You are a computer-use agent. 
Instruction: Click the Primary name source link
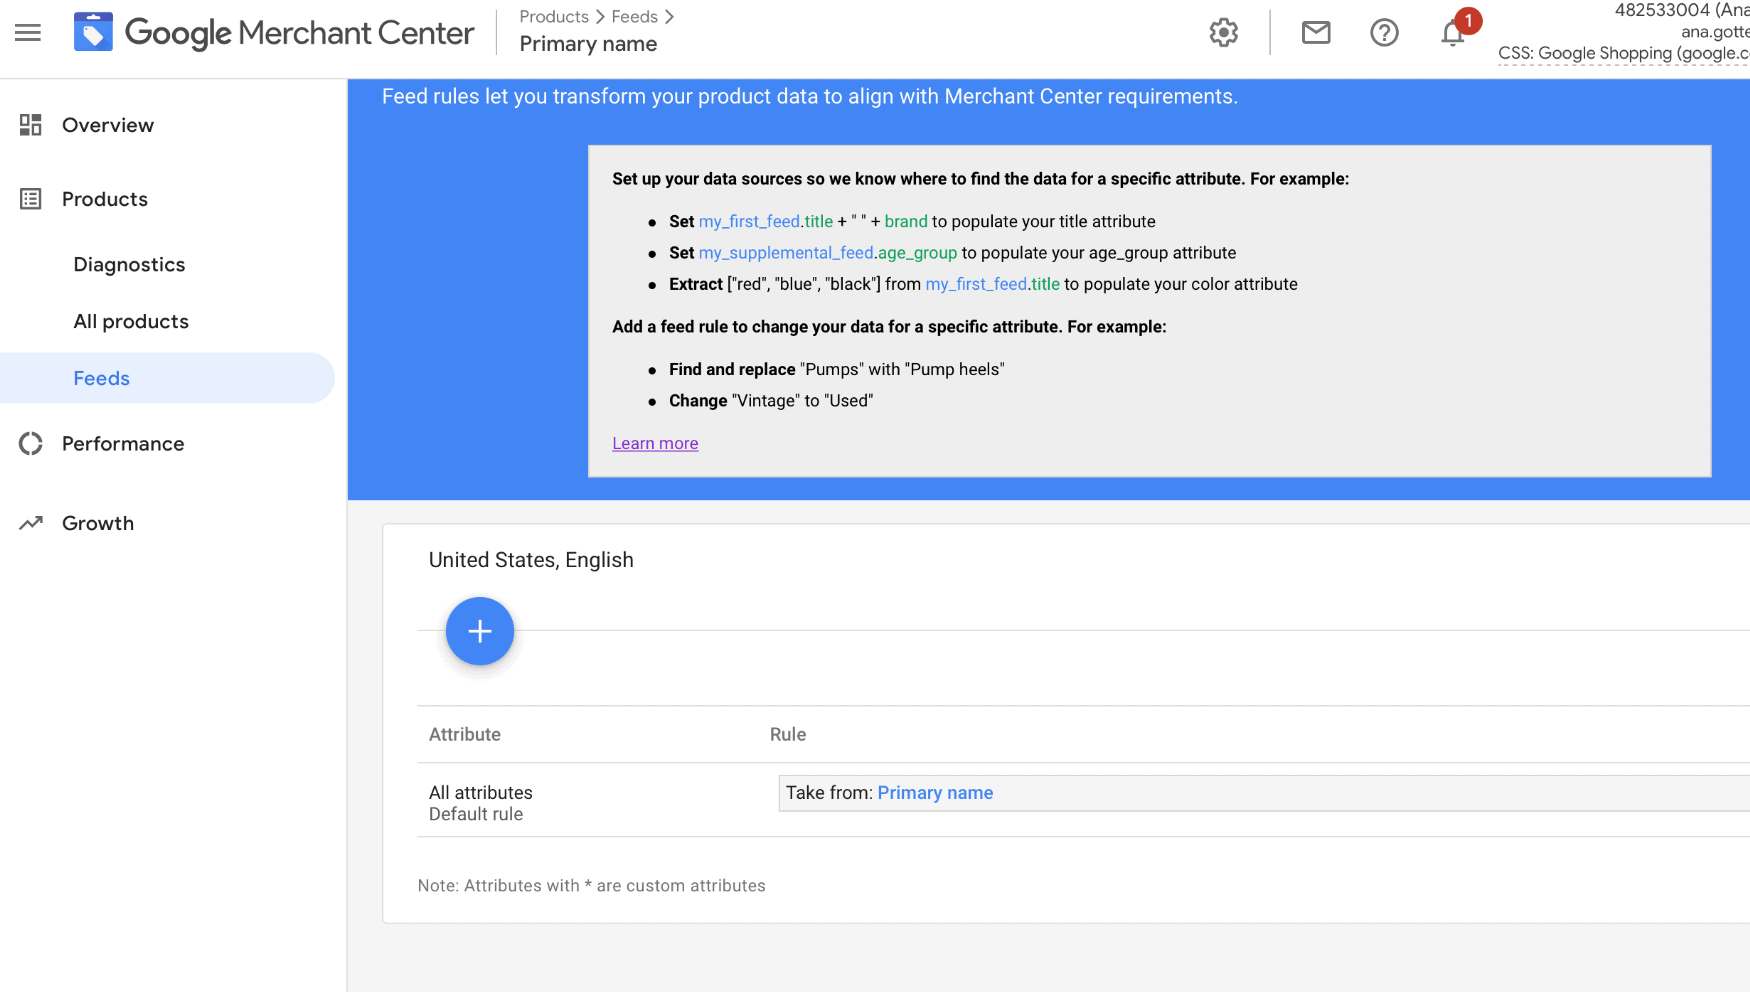pos(935,793)
